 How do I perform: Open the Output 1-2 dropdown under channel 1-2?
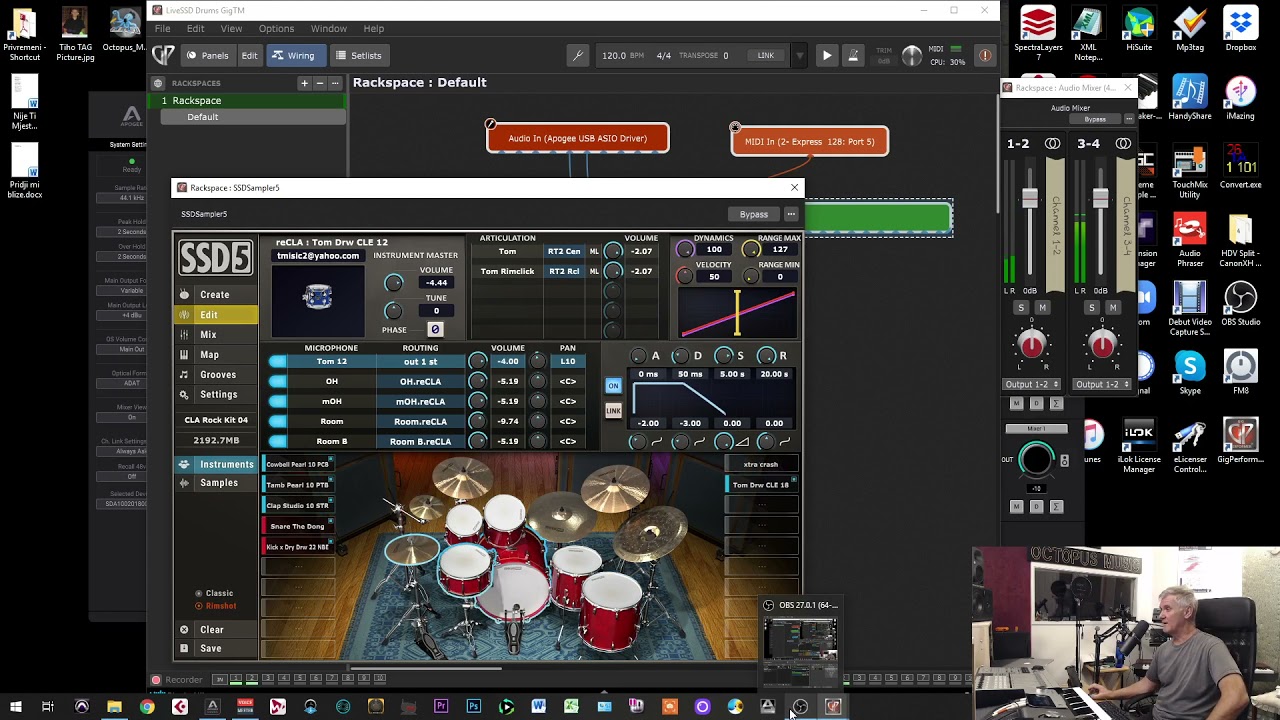tap(1032, 384)
